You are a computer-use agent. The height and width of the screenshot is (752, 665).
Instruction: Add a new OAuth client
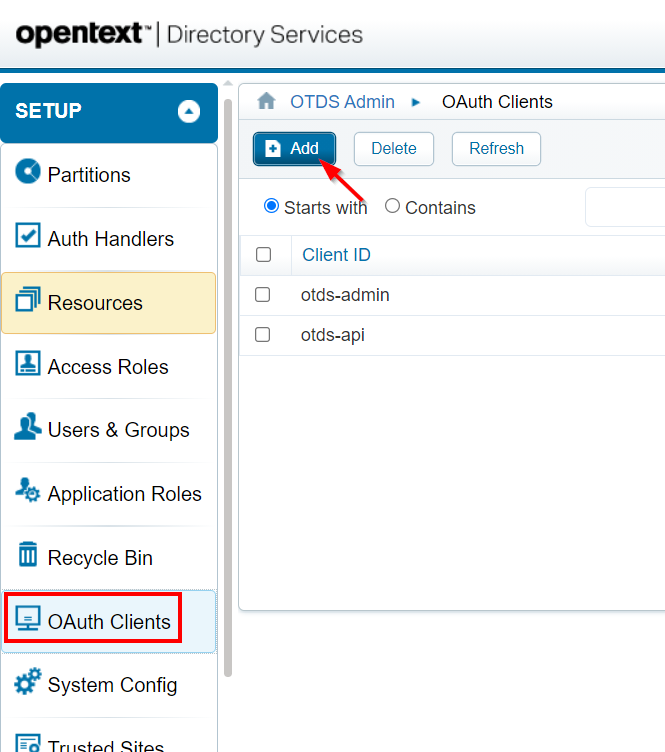[x=294, y=149]
